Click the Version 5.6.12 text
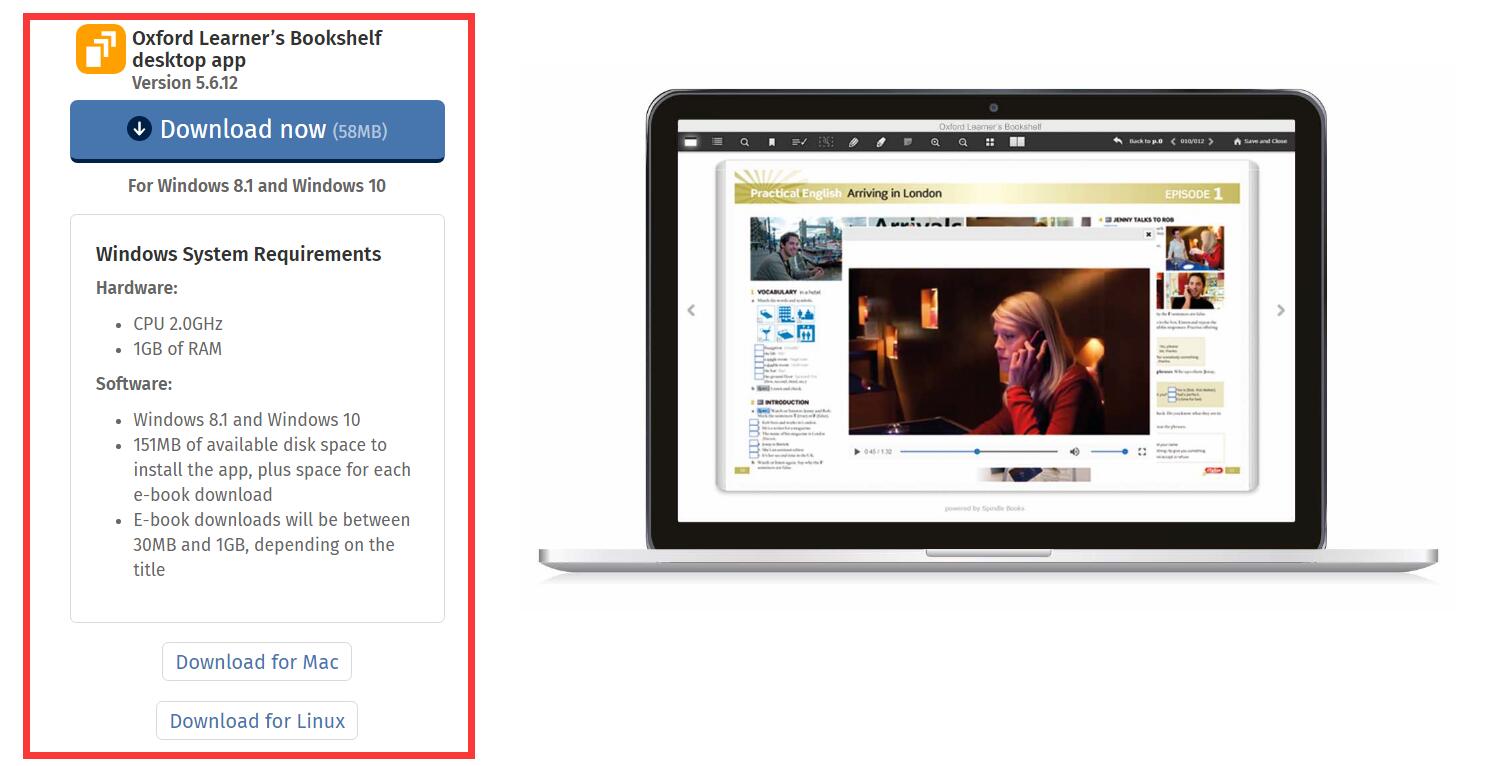This screenshot has width=1485, height=766. (185, 83)
